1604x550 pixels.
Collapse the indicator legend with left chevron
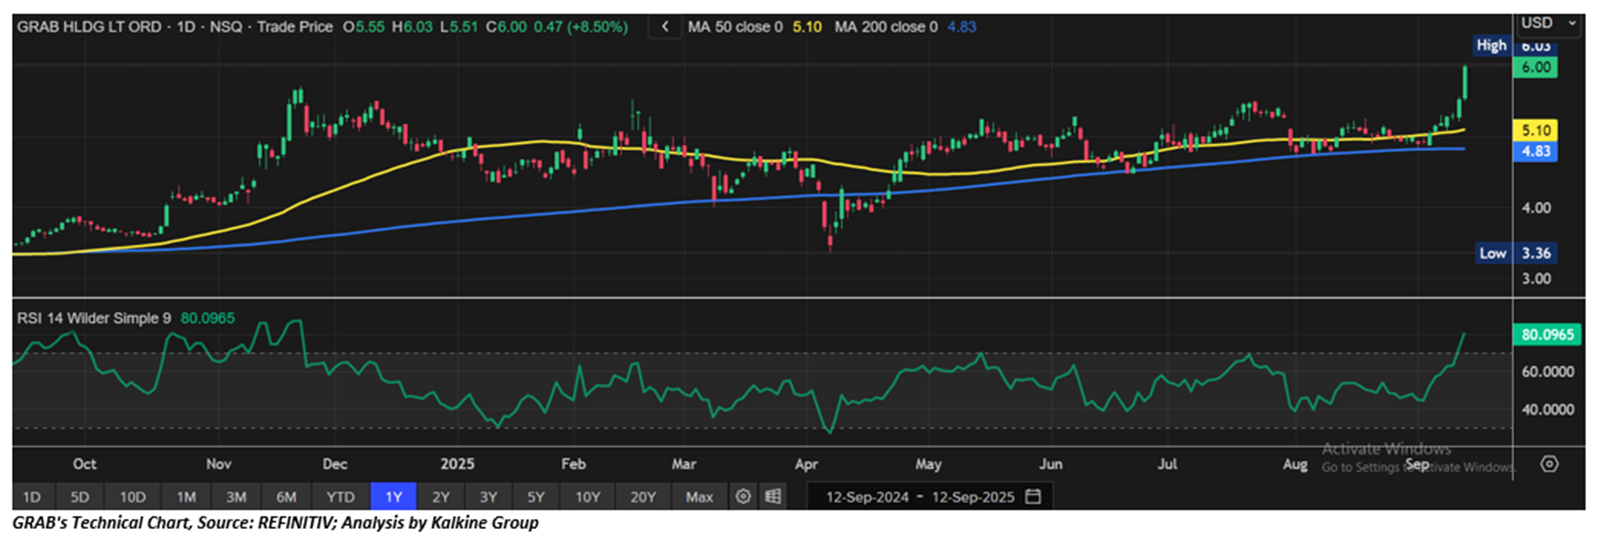pyautogui.click(x=665, y=27)
